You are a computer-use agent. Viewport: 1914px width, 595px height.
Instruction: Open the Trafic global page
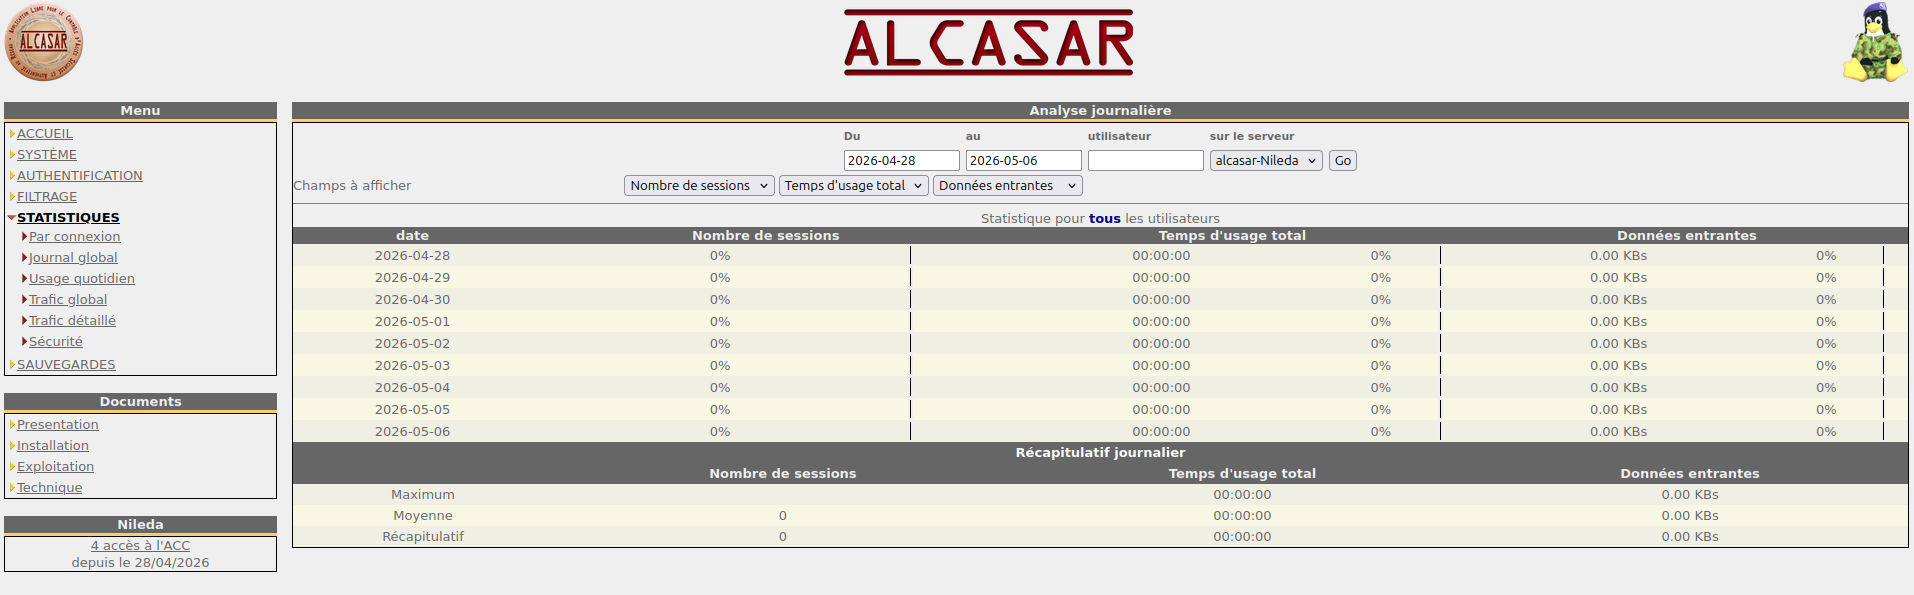coord(68,300)
